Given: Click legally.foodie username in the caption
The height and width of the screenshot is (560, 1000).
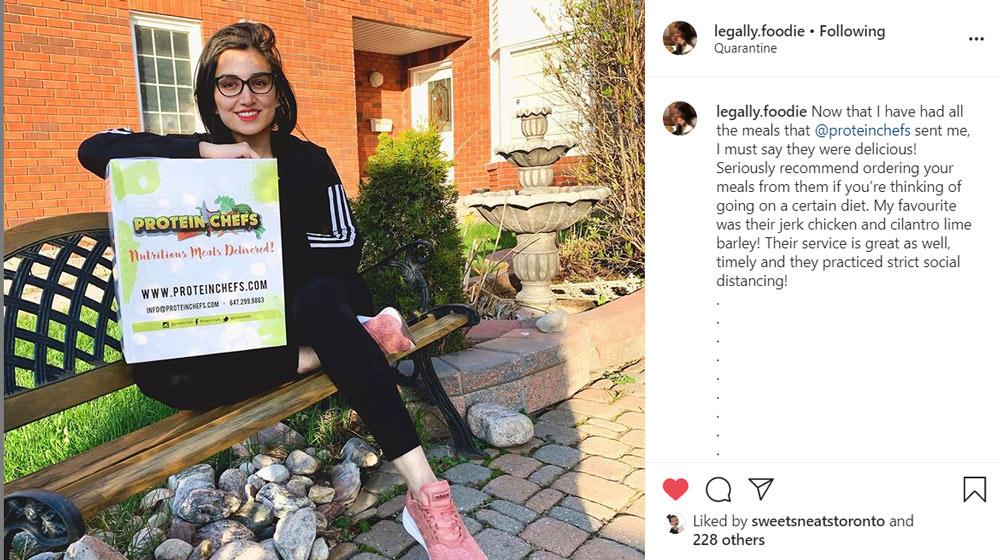Looking at the screenshot, I should (x=761, y=112).
